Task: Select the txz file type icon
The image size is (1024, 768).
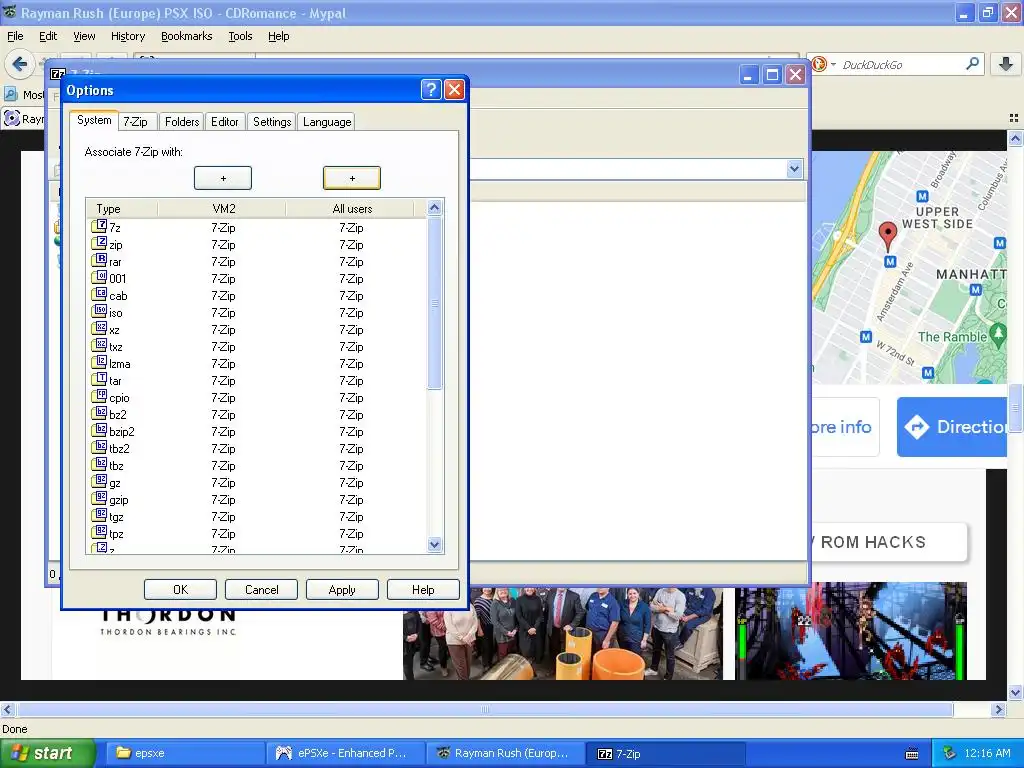Action: pyautogui.click(x=99, y=345)
